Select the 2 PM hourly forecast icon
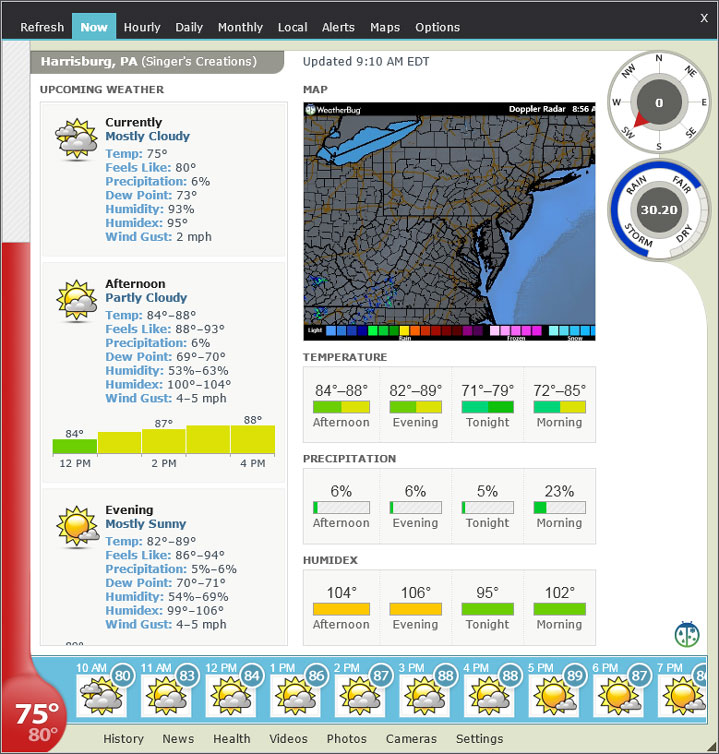The image size is (719, 754). click(x=359, y=695)
